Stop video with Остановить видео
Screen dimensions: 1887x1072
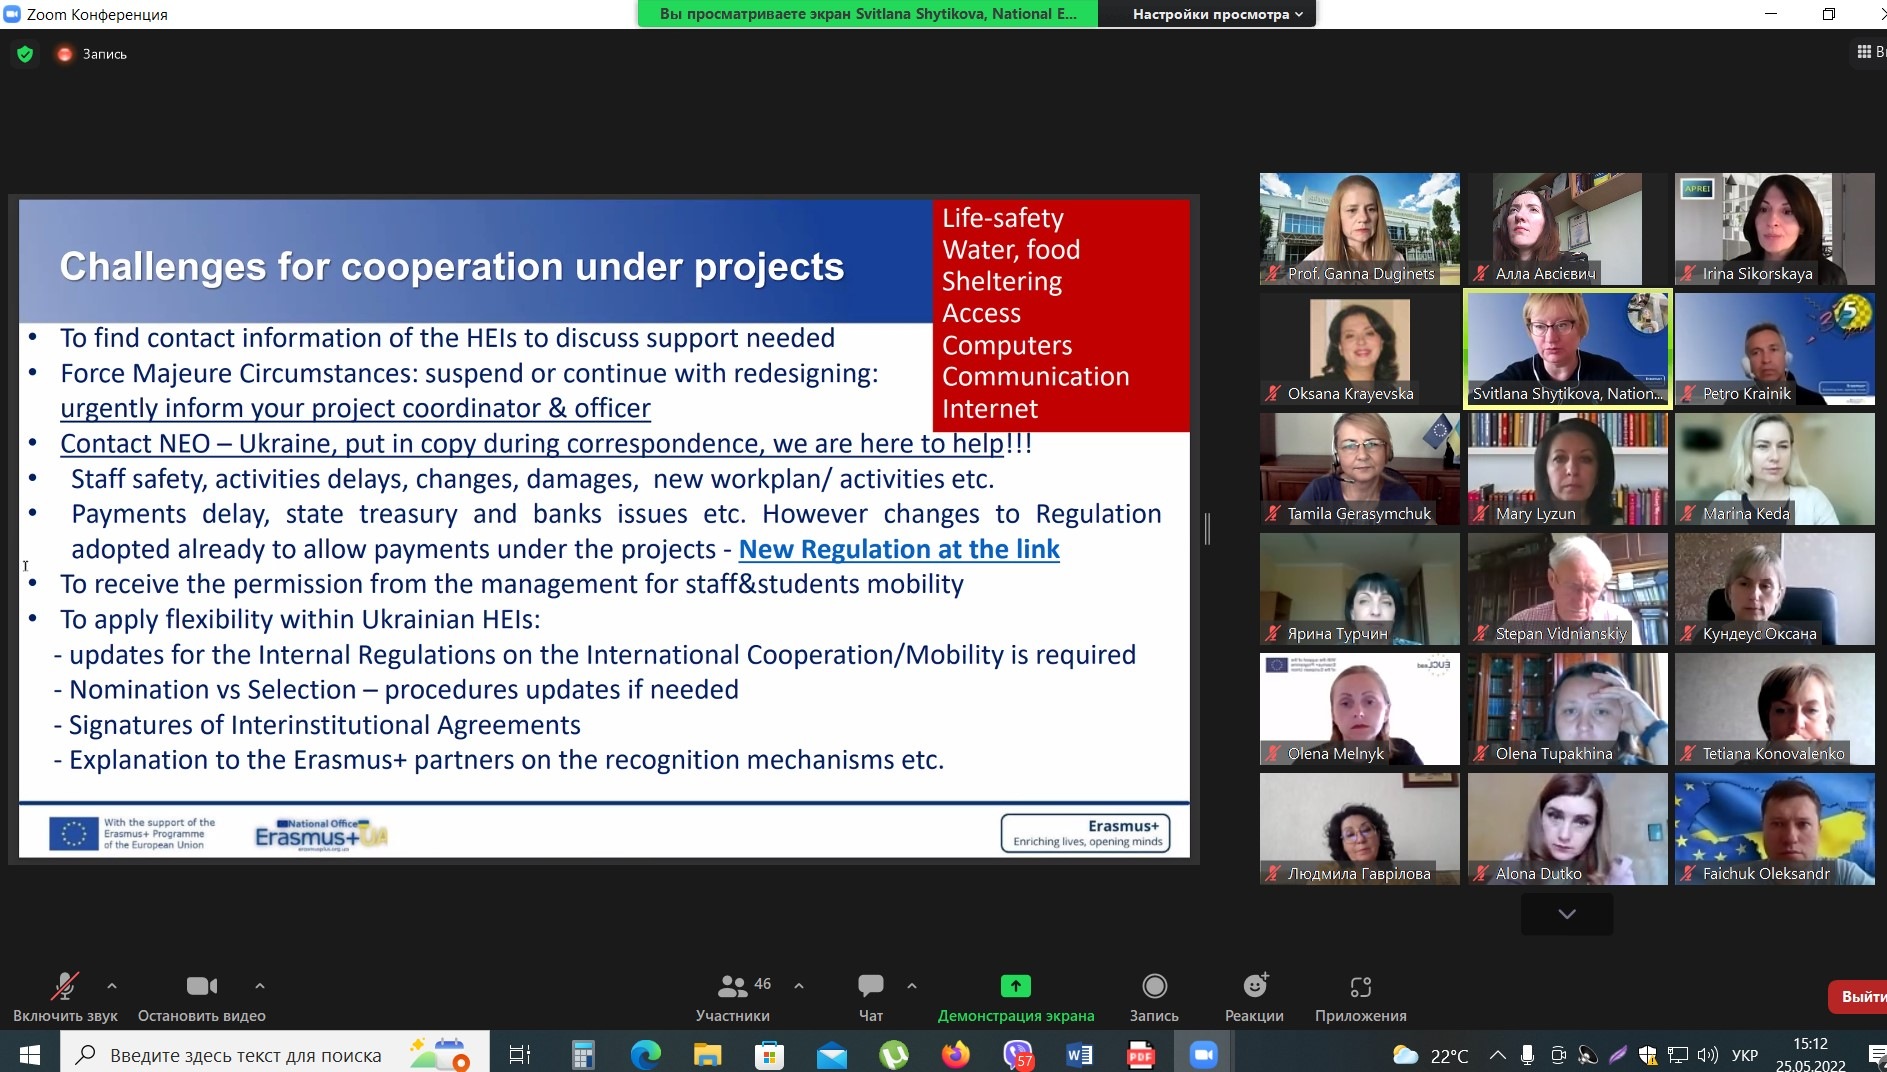(x=201, y=987)
